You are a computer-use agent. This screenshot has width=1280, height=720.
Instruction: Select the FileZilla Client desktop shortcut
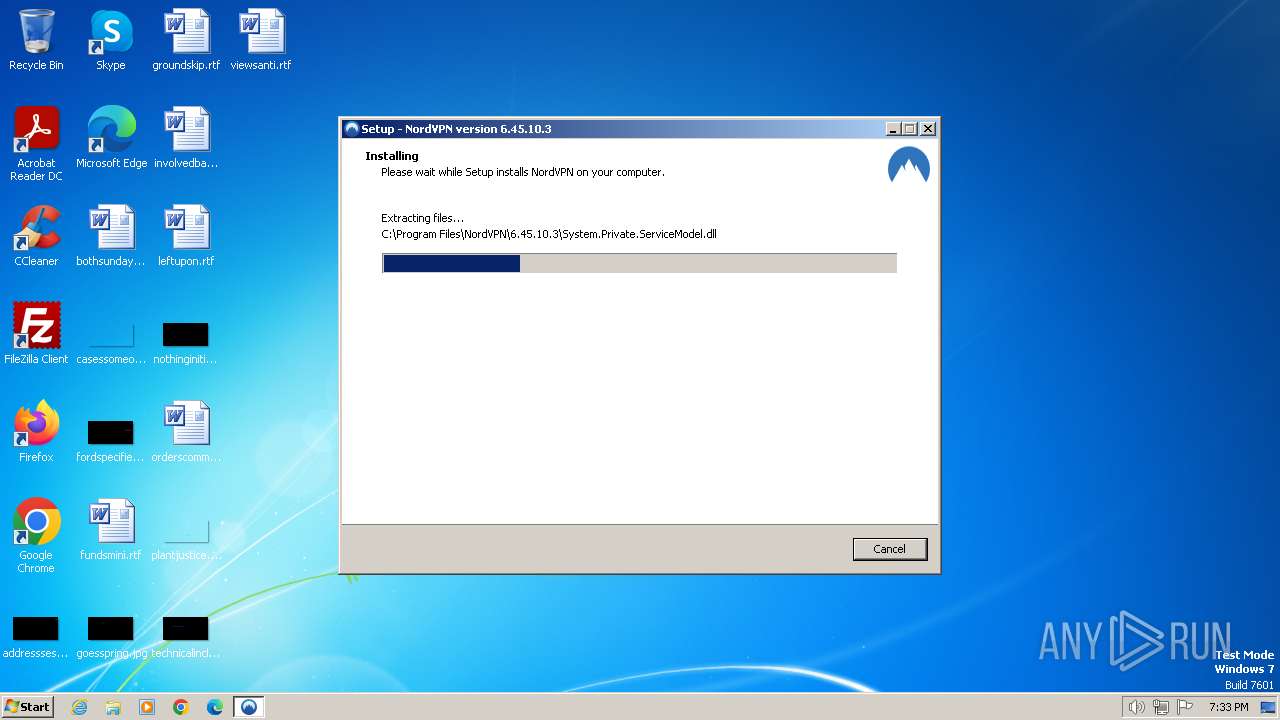click(36, 335)
